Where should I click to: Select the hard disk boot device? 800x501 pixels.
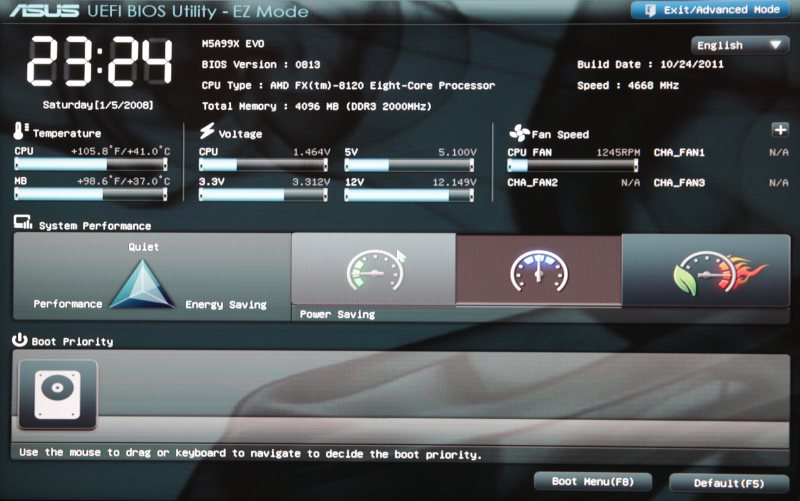point(58,394)
